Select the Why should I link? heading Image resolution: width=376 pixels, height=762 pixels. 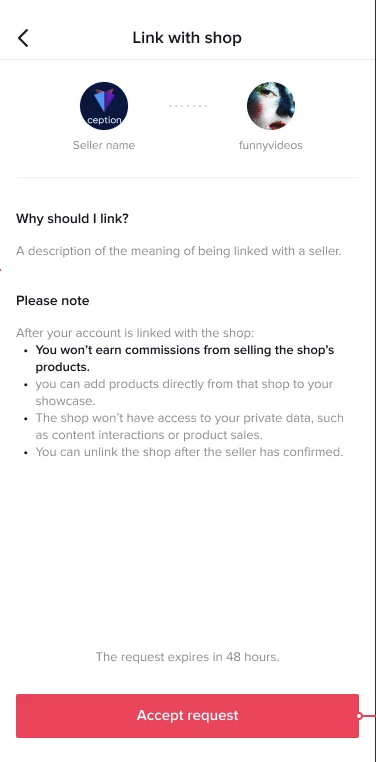pos(72,219)
